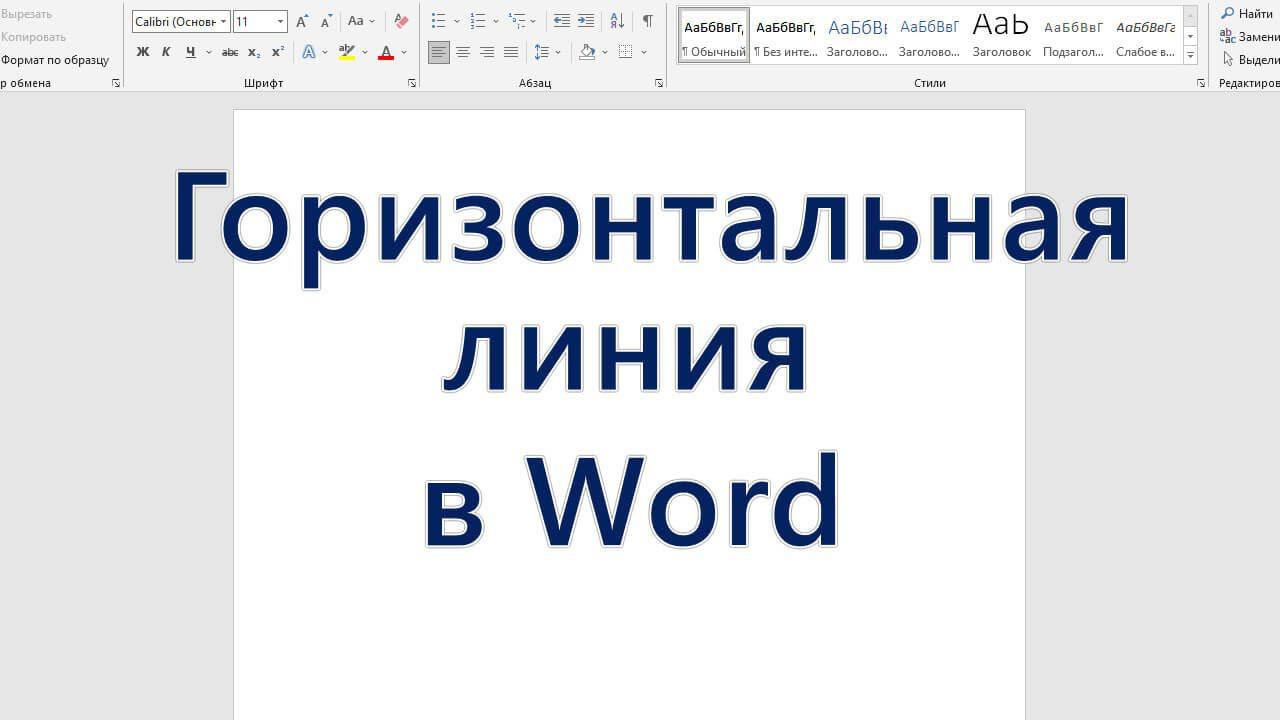Click the text 'в Word' in the document
Image resolution: width=1280 pixels, height=720 pixels.
pyautogui.click(x=632, y=500)
